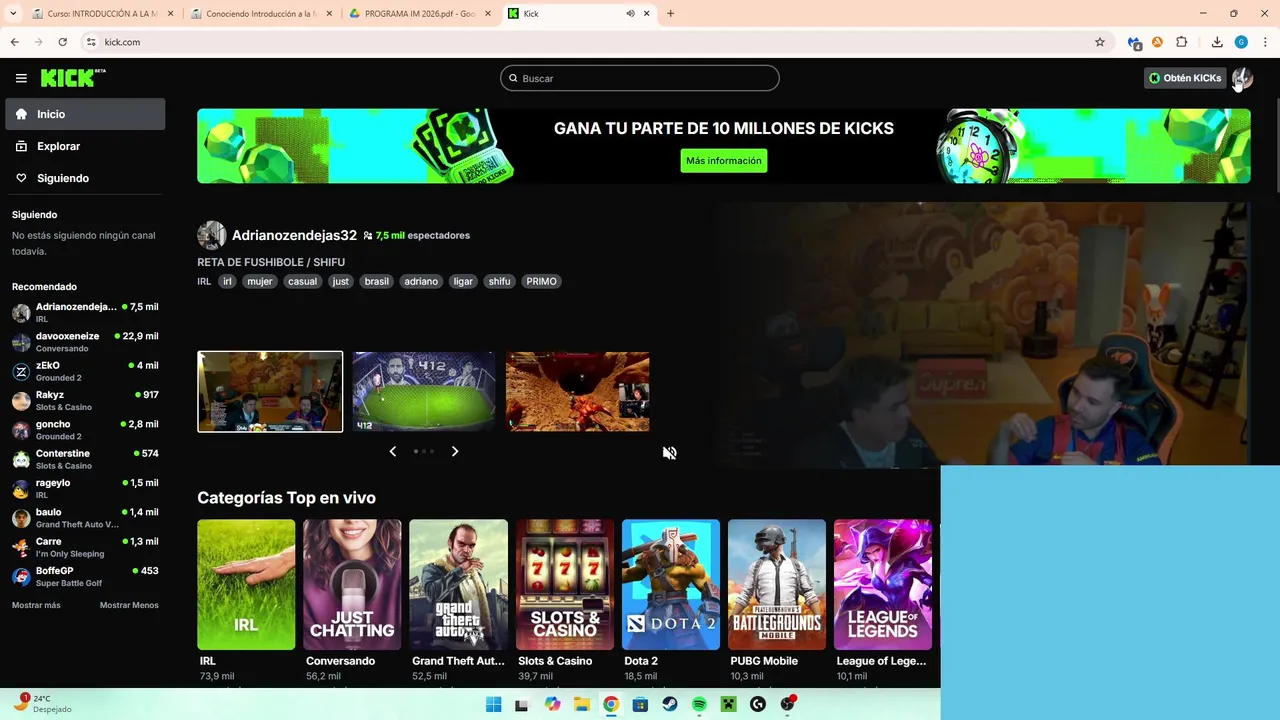This screenshot has height=720, width=1280.
Task: Open recommended channel davooxeneize
Action: (x=85, y=342)
